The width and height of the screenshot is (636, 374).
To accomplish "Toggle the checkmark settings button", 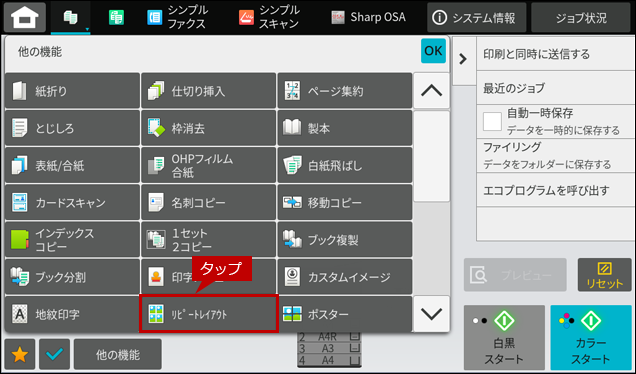I will (x=54, y=355).
